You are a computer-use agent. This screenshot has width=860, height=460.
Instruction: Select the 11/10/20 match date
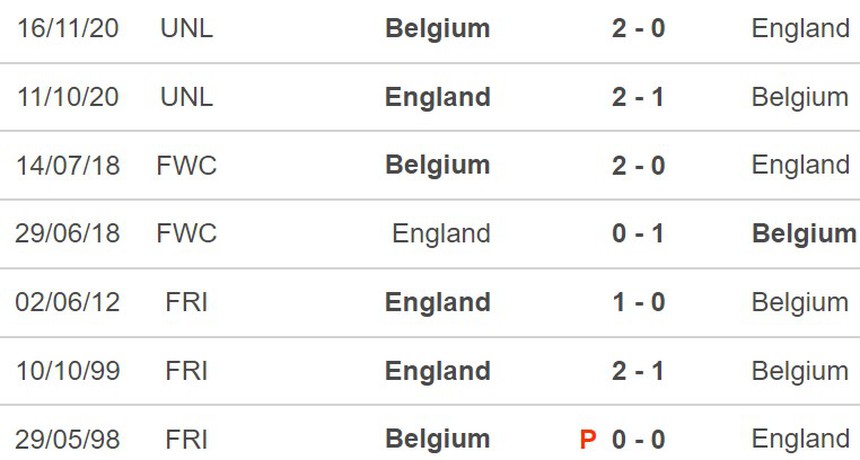pos(67,97)
